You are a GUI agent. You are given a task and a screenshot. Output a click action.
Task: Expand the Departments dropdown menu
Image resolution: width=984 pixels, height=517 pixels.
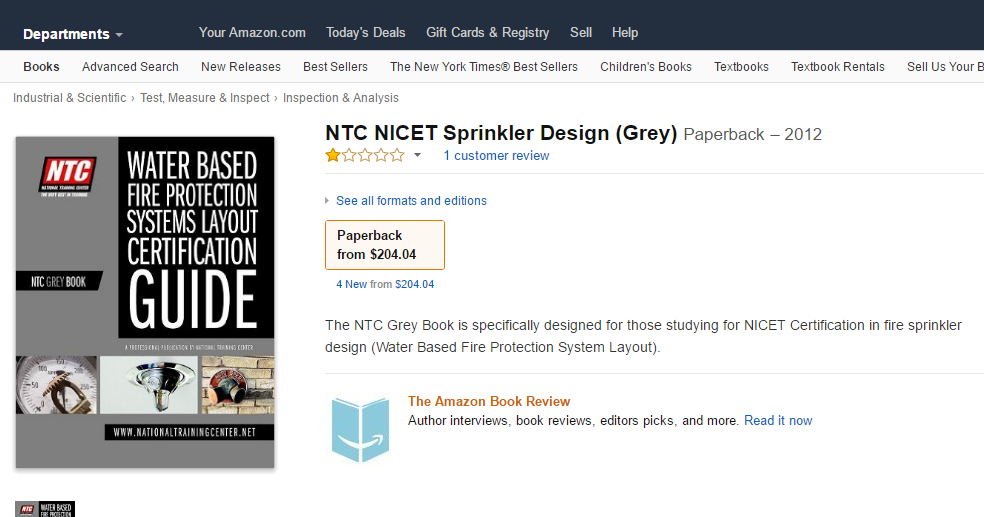(x=72, y=34)
